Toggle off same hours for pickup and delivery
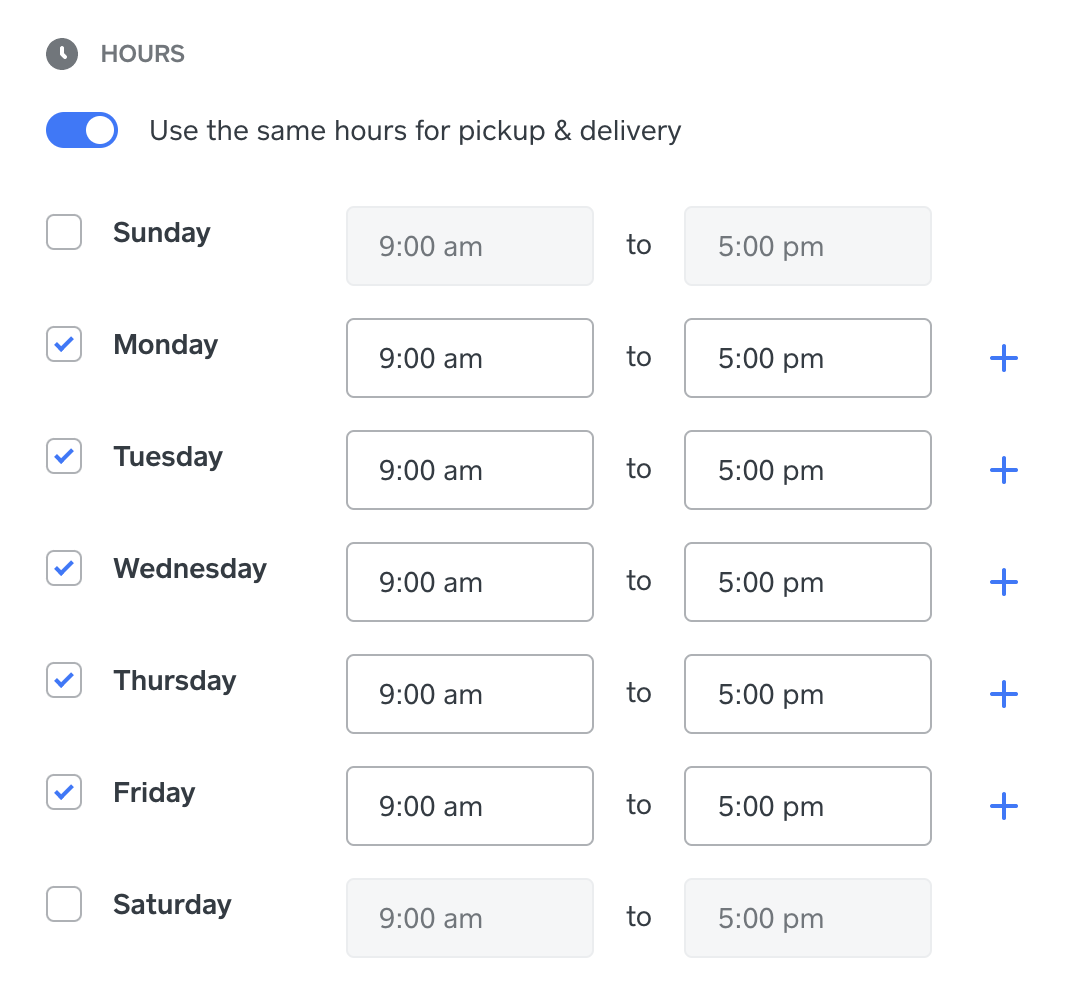The width and height of the screenshot is (1066, 988). pos(81,130)
